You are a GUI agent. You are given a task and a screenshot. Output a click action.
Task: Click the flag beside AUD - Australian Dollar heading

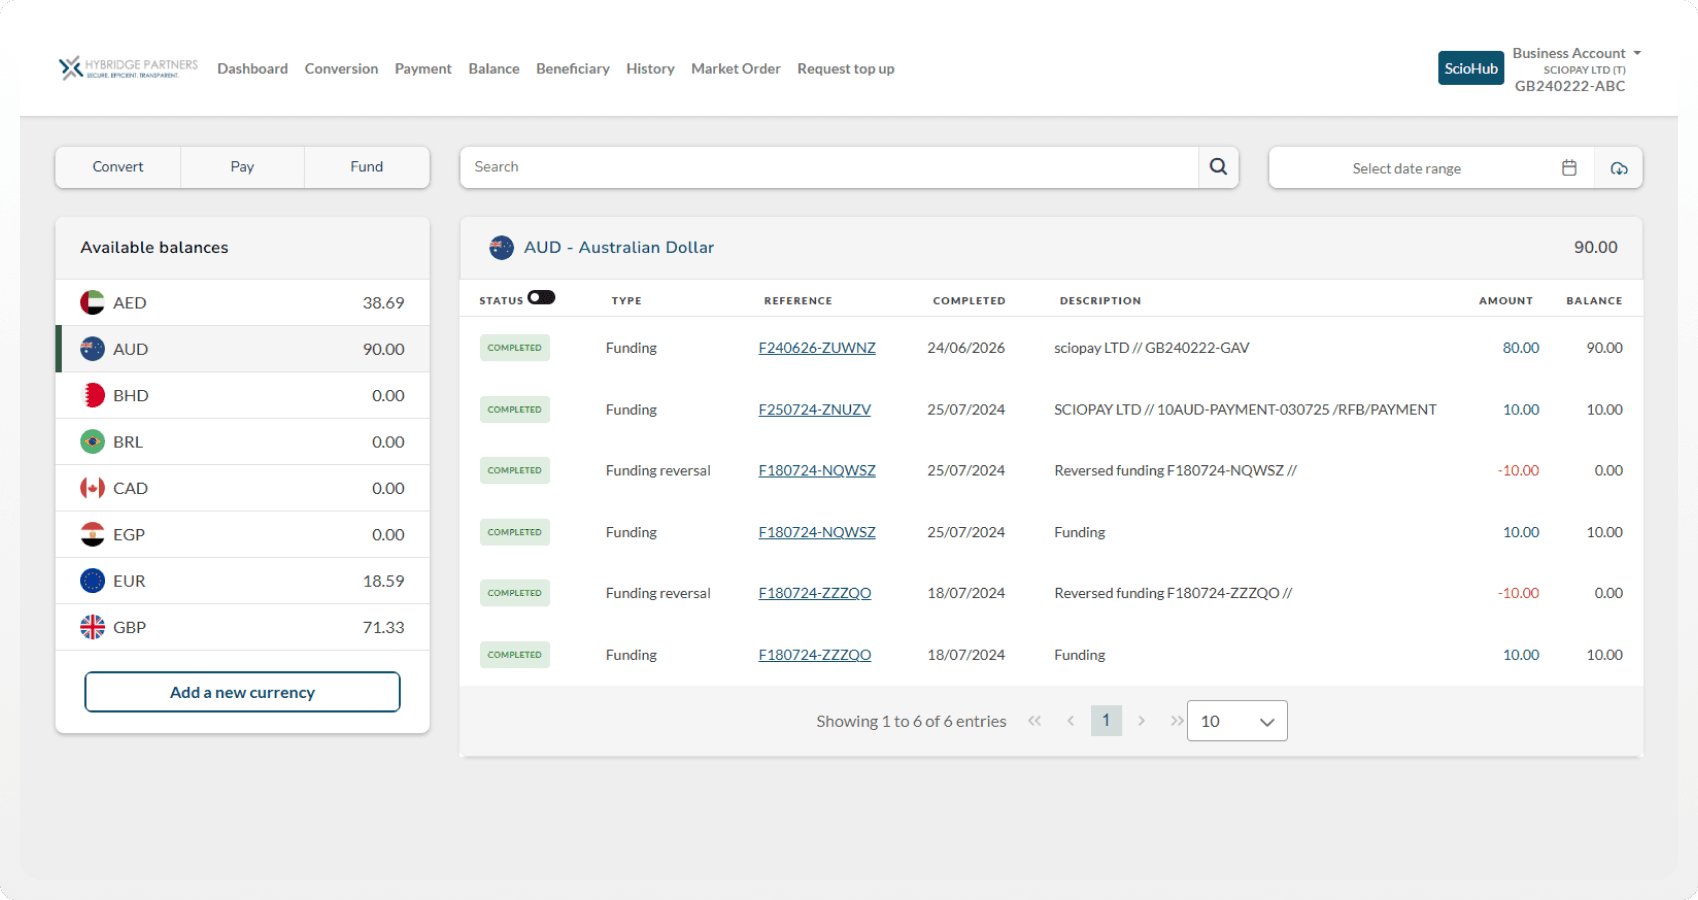501,247
